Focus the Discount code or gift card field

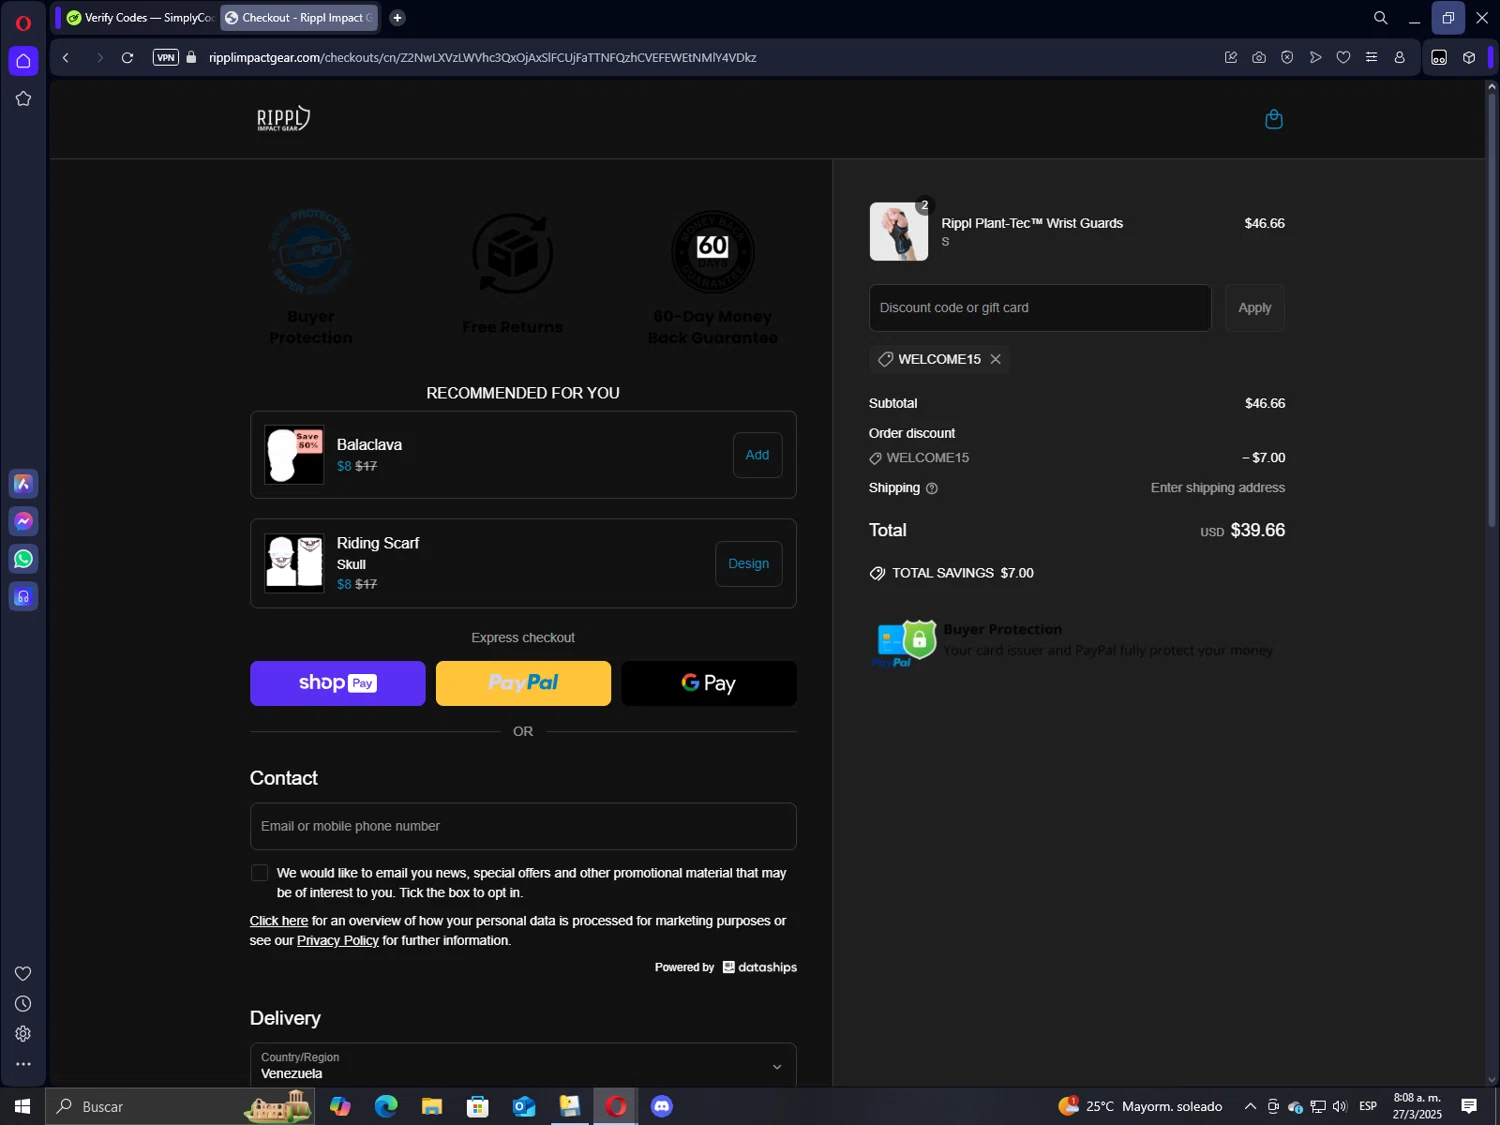[1039, 308]
